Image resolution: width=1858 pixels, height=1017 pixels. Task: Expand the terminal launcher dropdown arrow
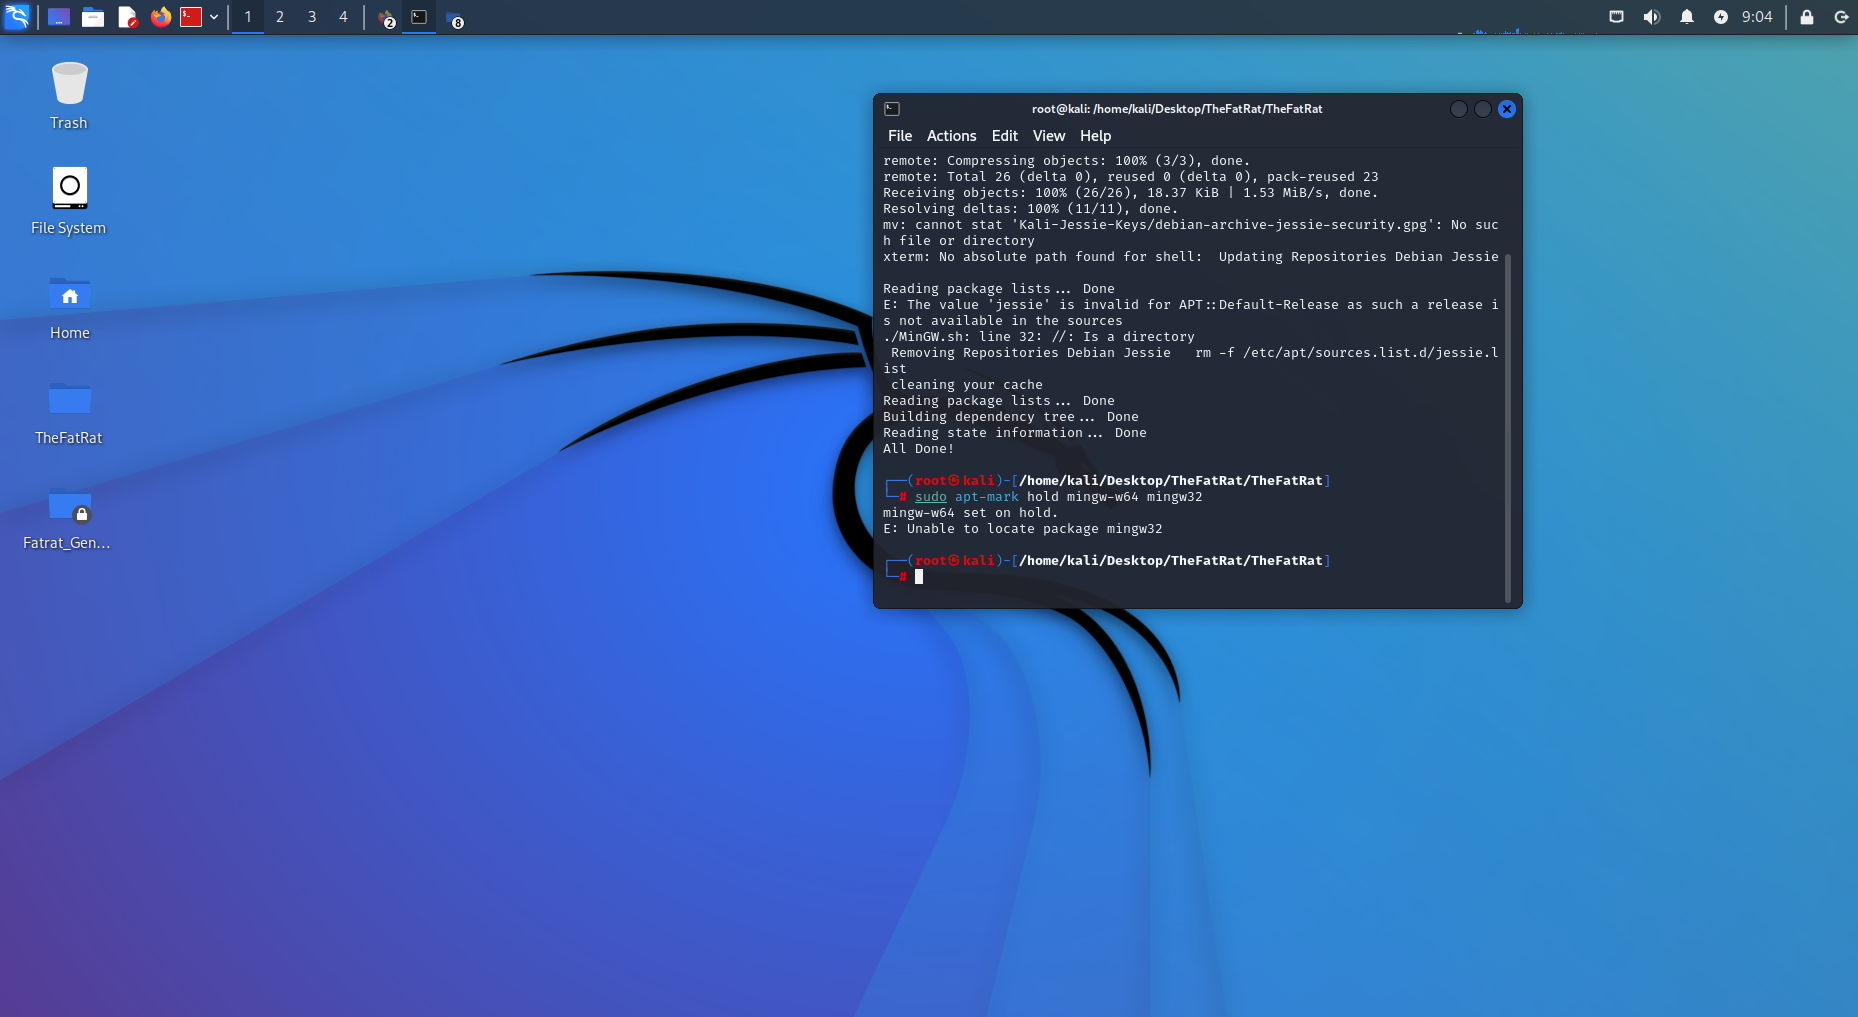212,17
